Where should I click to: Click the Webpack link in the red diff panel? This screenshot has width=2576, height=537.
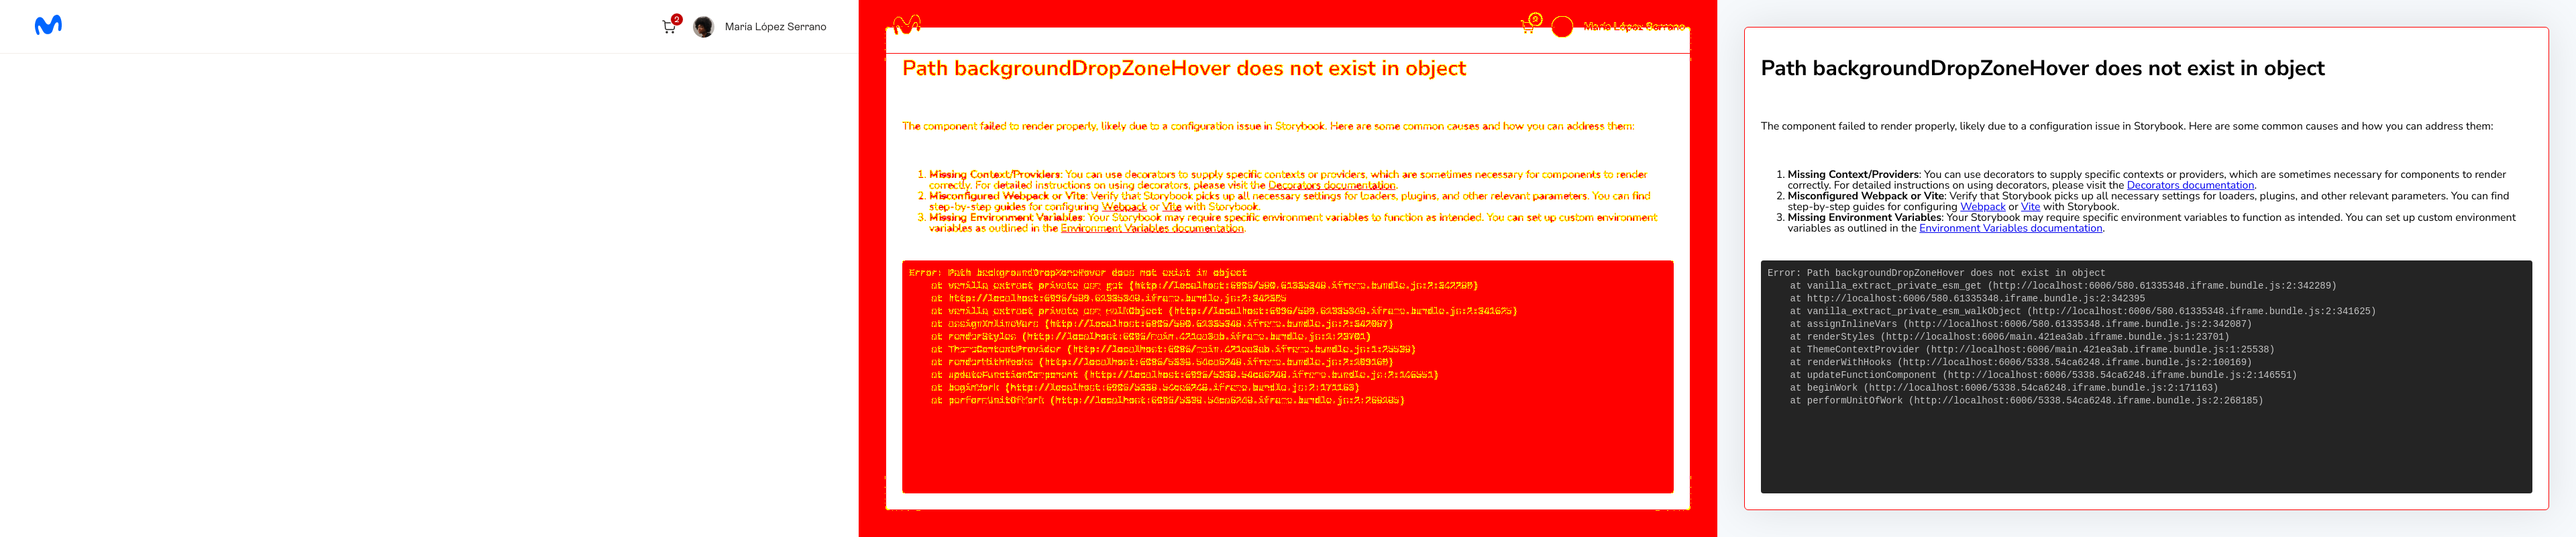1124,207
